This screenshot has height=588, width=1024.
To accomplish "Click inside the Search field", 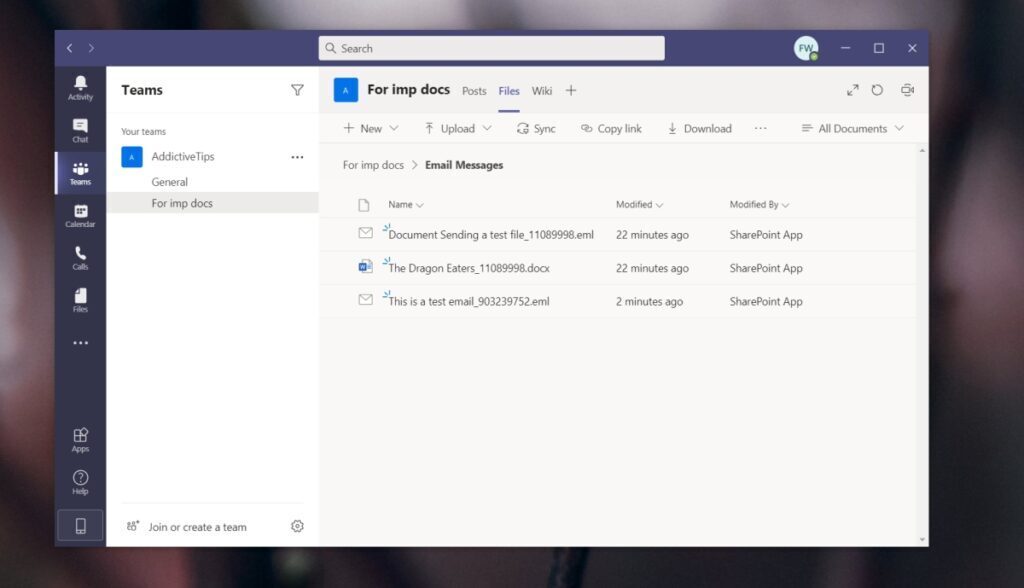I will [x=490, y=48].
